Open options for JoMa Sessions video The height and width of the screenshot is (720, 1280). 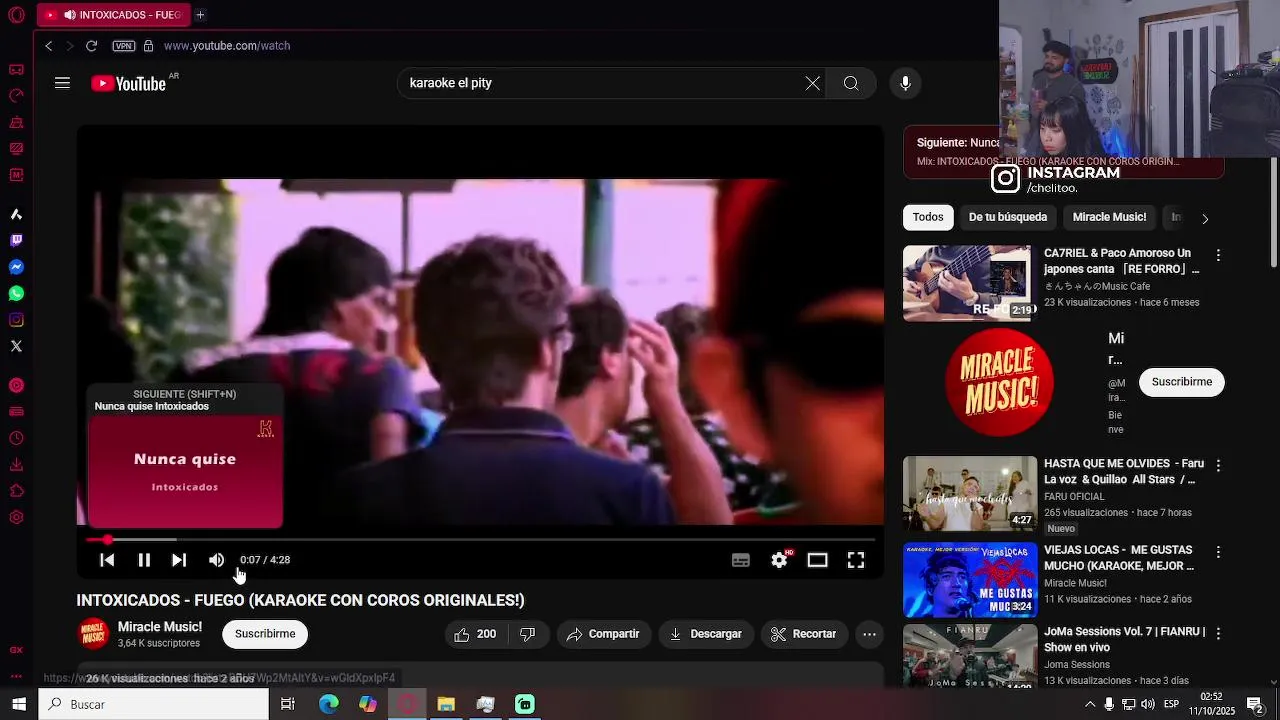(1218, 634)
